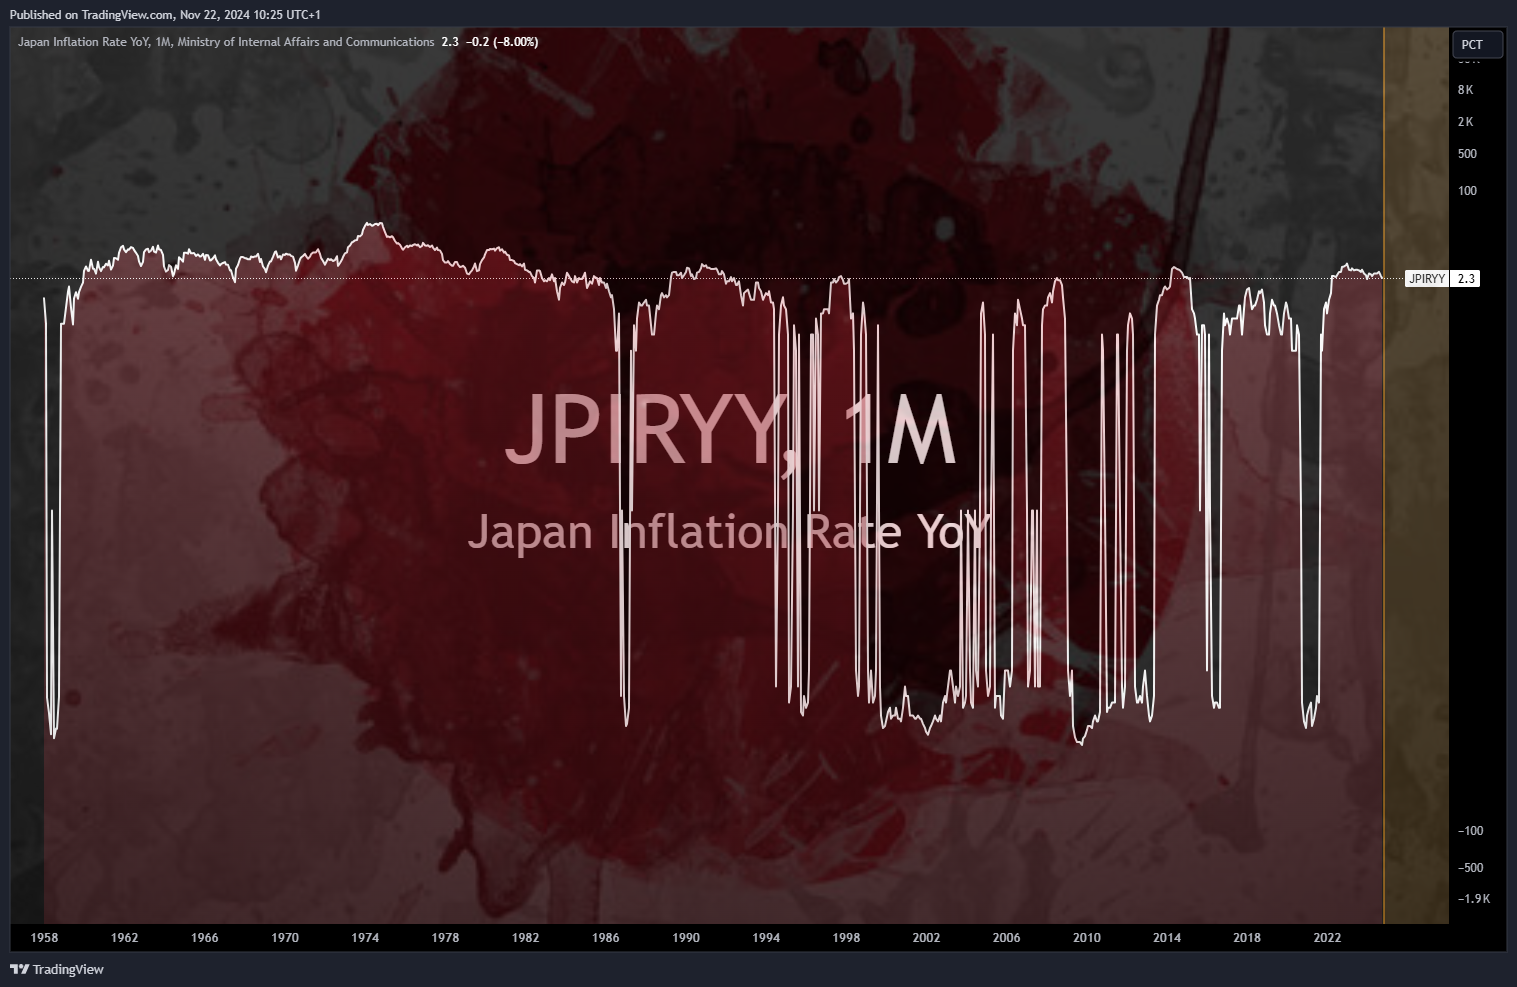Click the 2018 label on the time axis
This screenshot has height=987, width=1517.
1247,938
